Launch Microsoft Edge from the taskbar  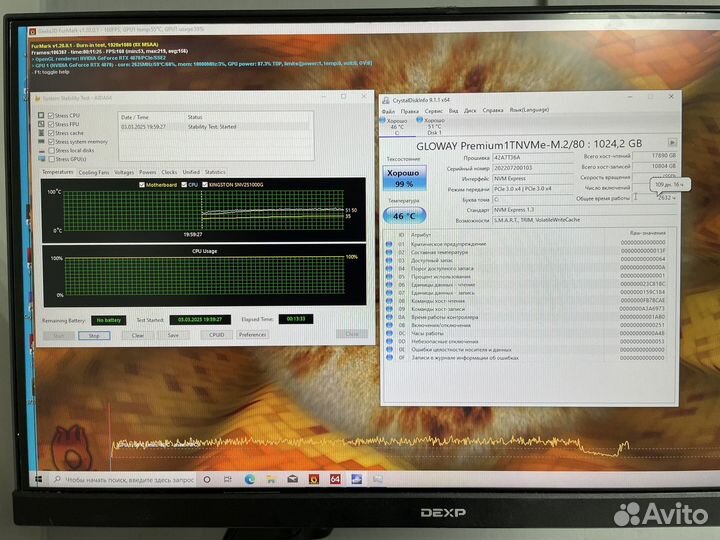click(249, 479)
